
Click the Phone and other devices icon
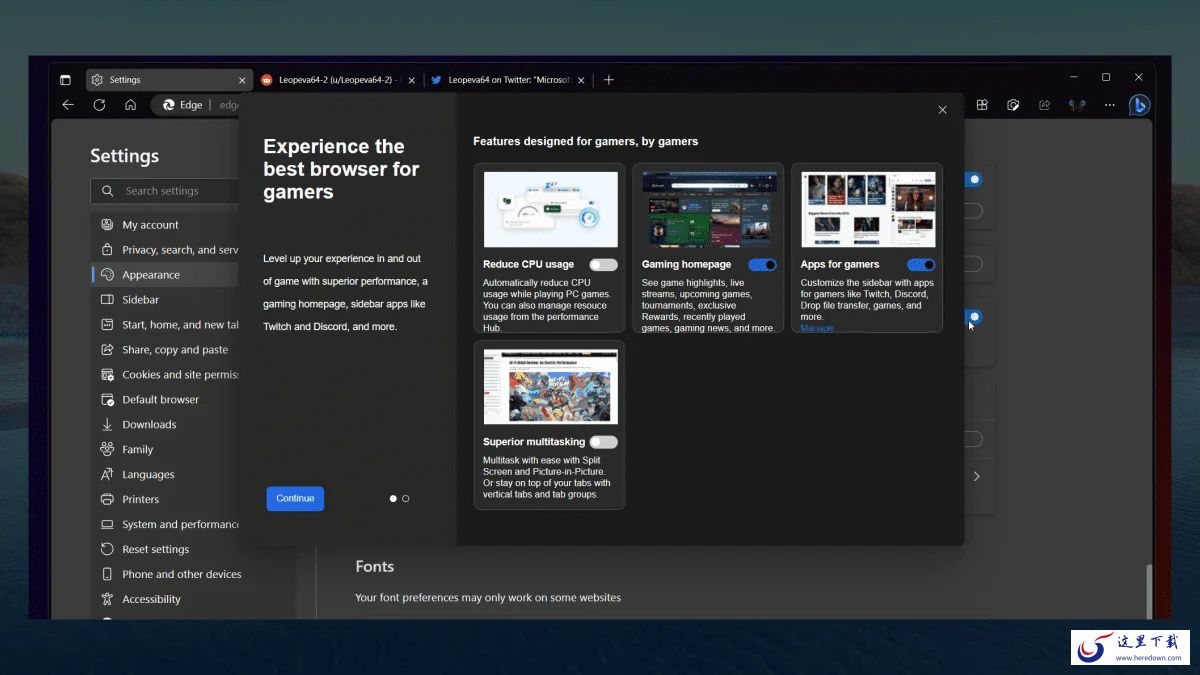click(x=107, y=574)
